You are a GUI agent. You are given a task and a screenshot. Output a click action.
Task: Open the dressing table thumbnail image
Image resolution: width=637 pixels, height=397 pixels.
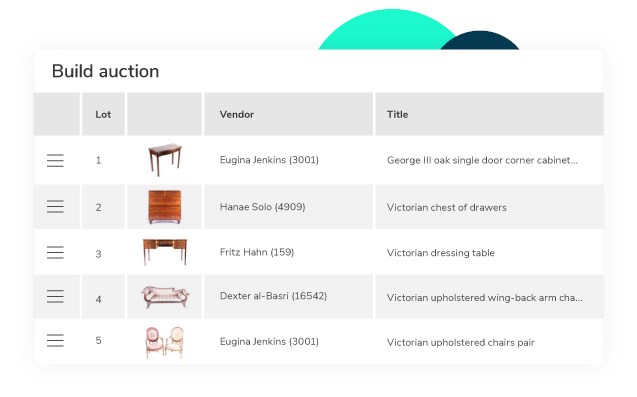click(165, 252)
